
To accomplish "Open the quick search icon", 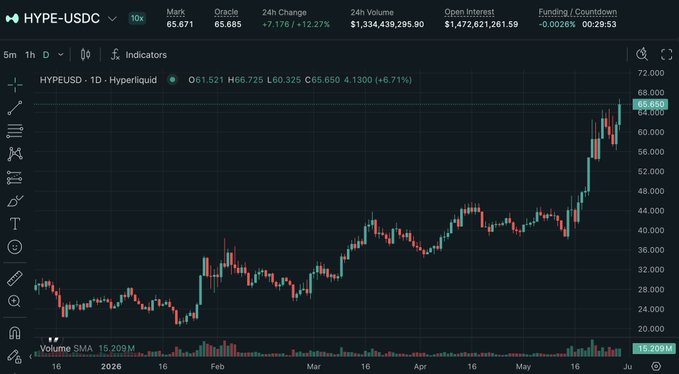I will click(642, 55).
